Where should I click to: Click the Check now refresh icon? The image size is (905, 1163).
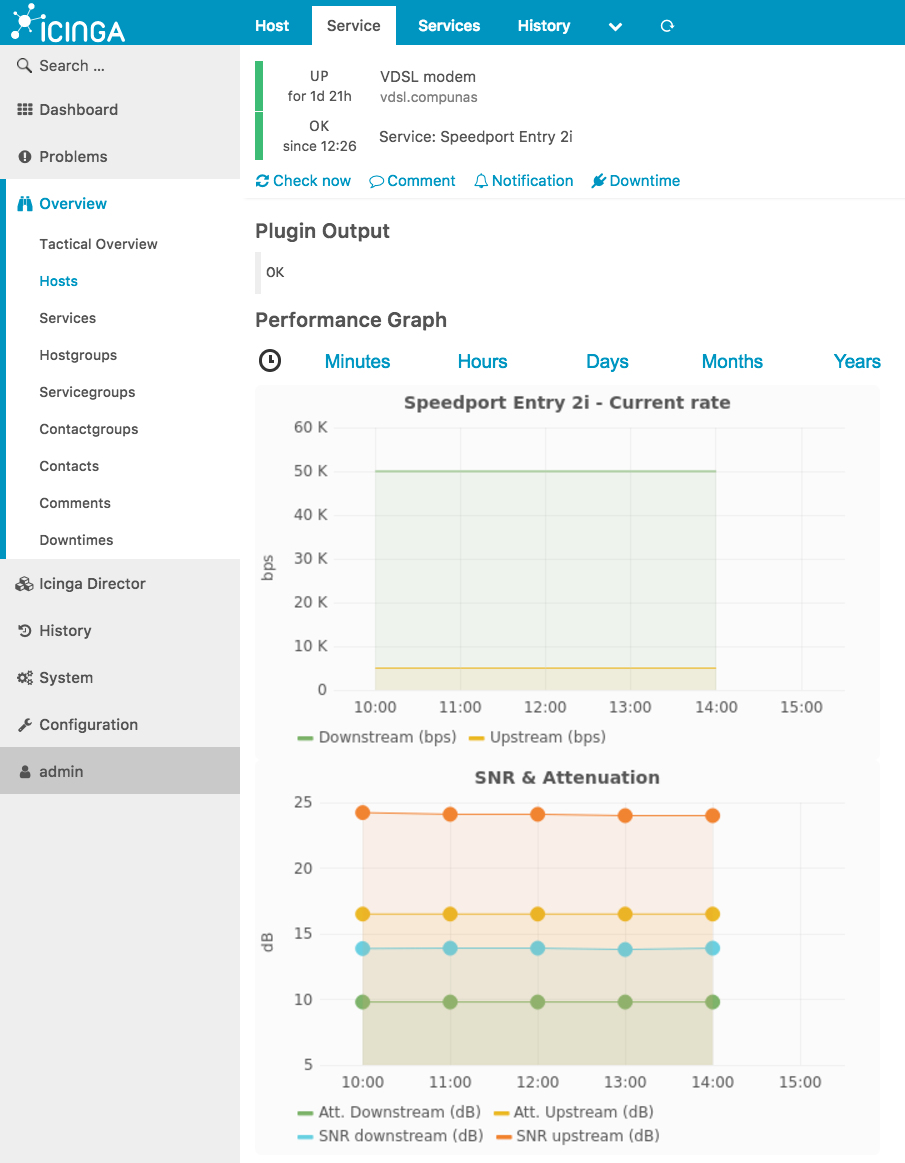263,181
